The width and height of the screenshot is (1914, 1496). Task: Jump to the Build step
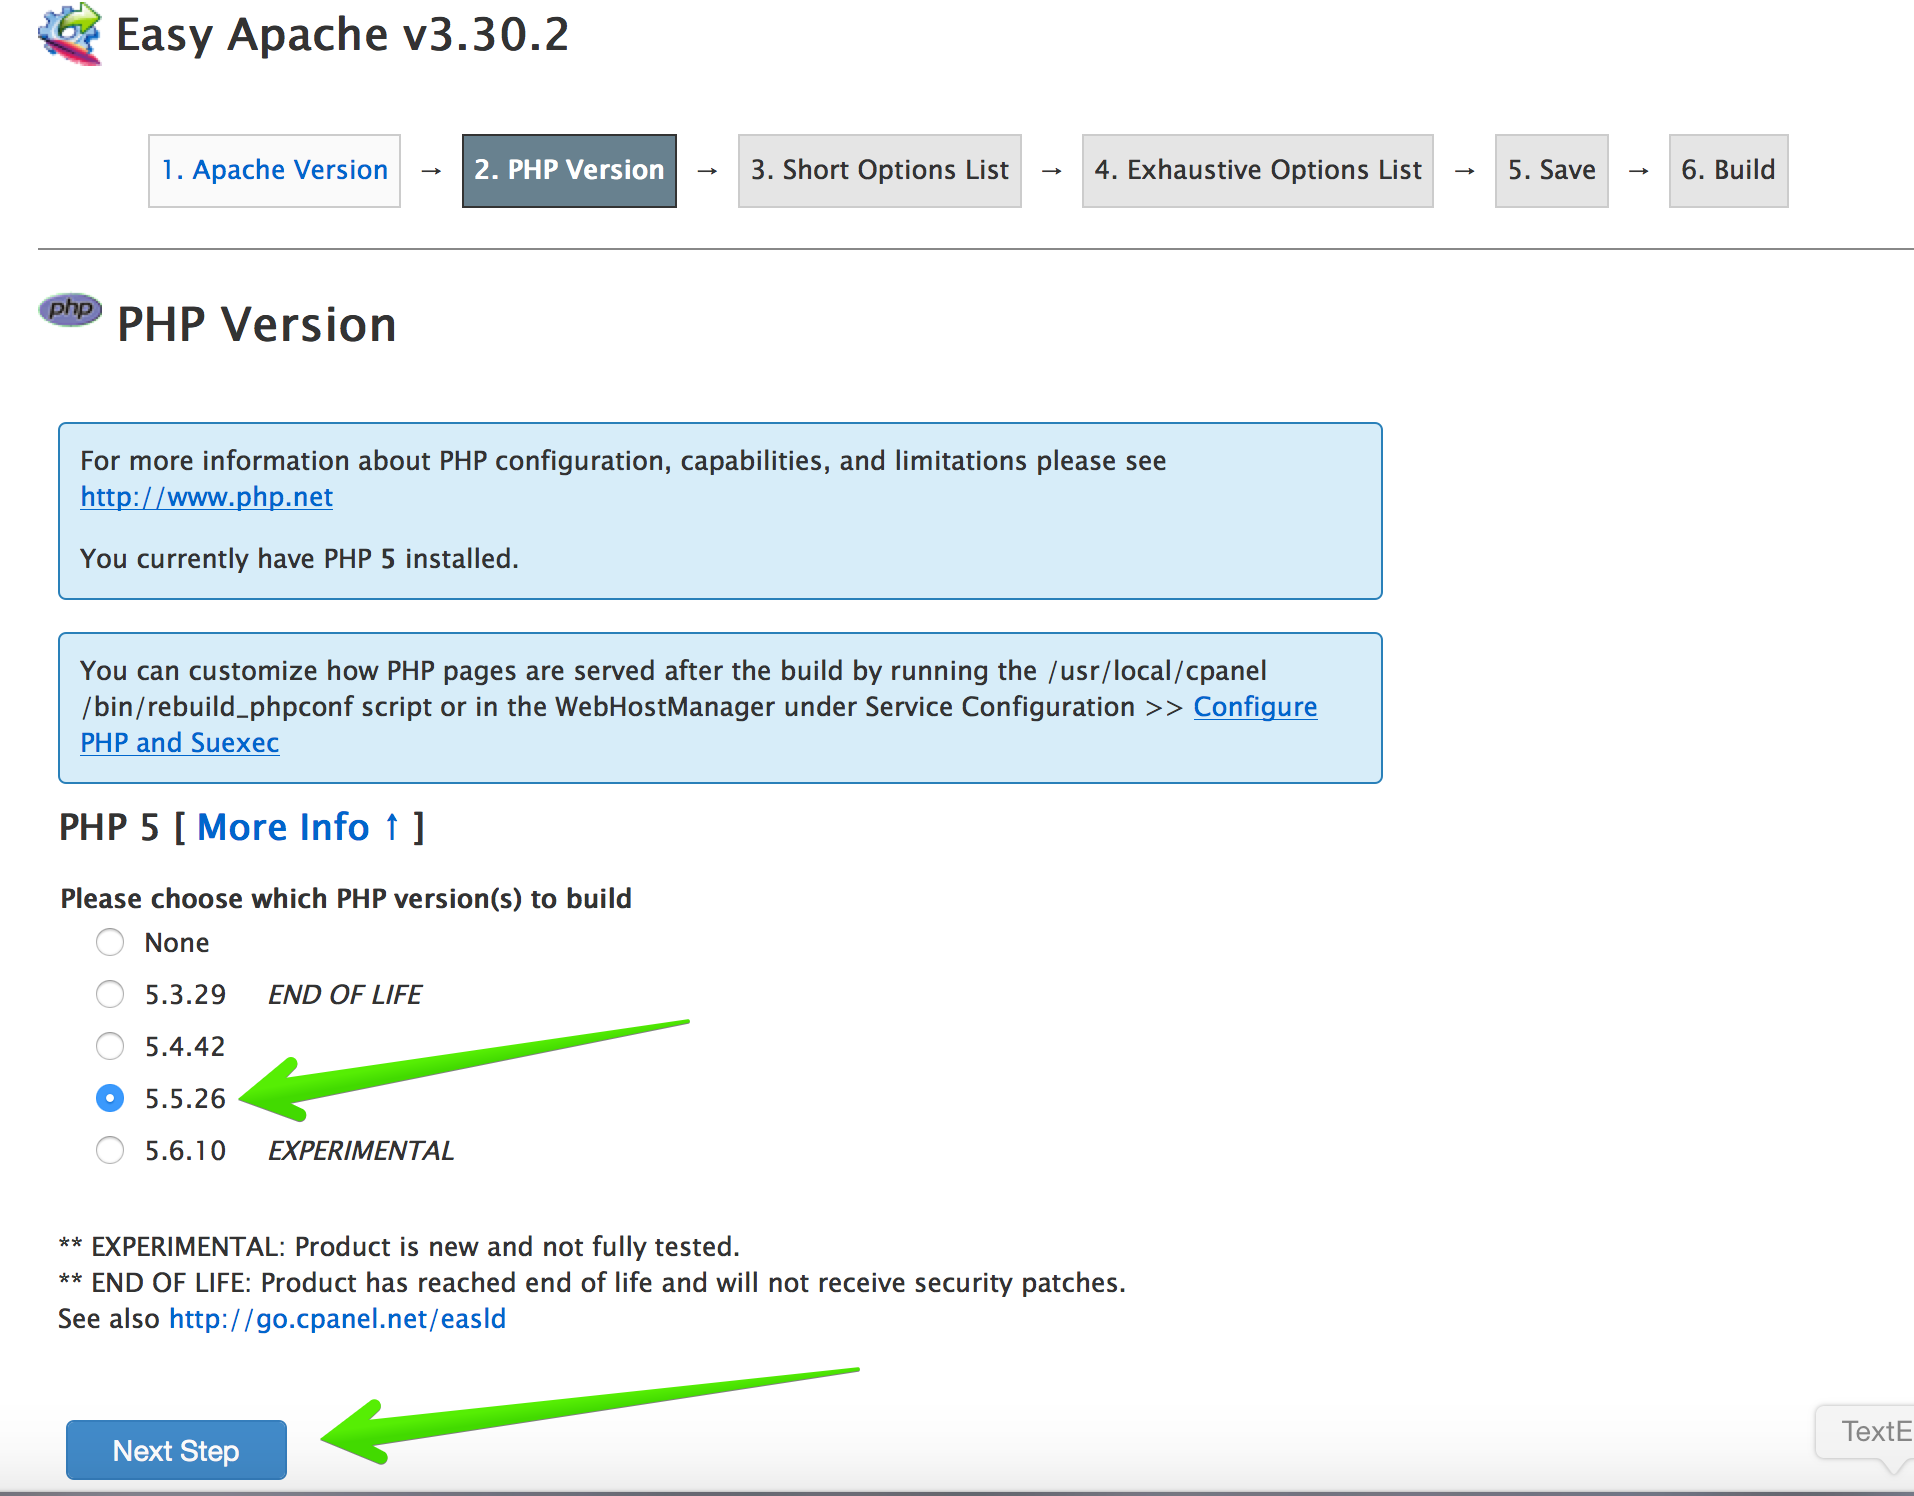click(1729, 171)
